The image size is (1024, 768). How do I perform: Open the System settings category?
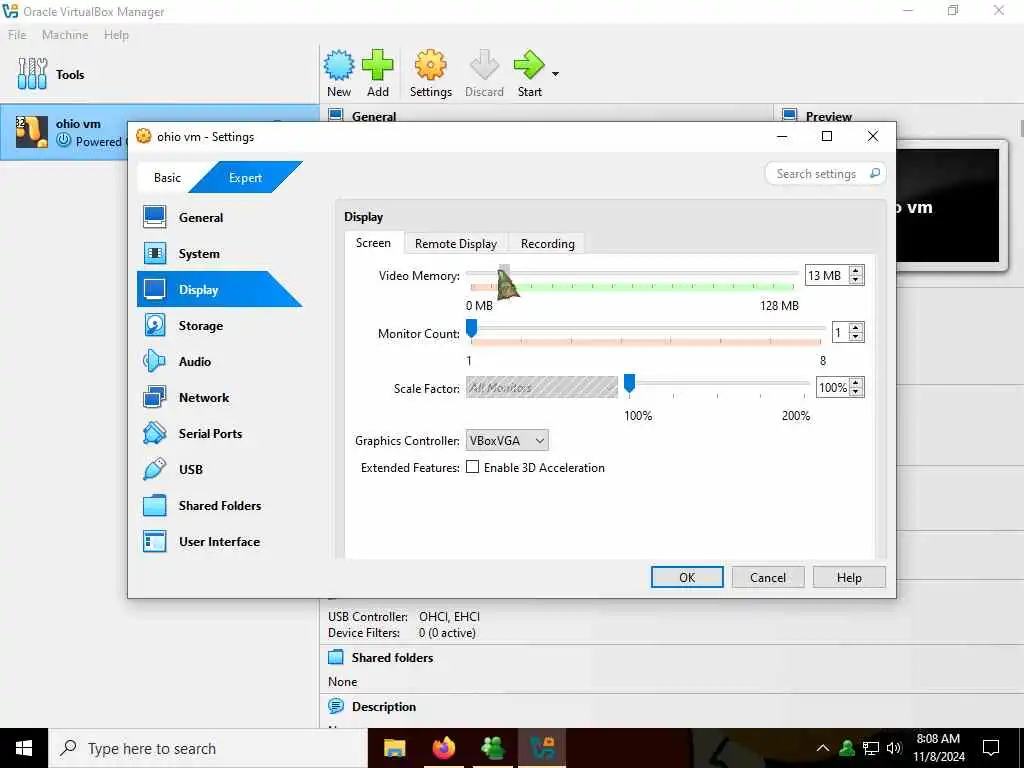200,253
